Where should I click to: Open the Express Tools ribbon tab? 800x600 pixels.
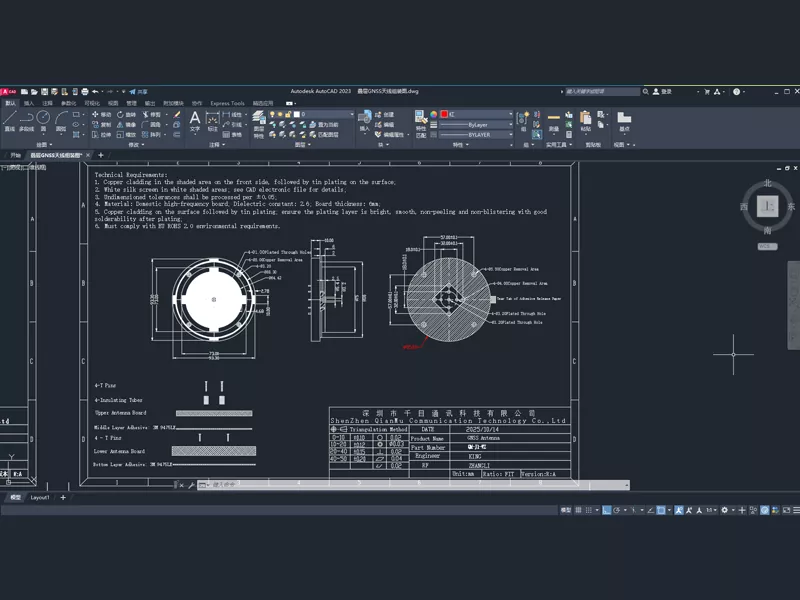(227, 103)
